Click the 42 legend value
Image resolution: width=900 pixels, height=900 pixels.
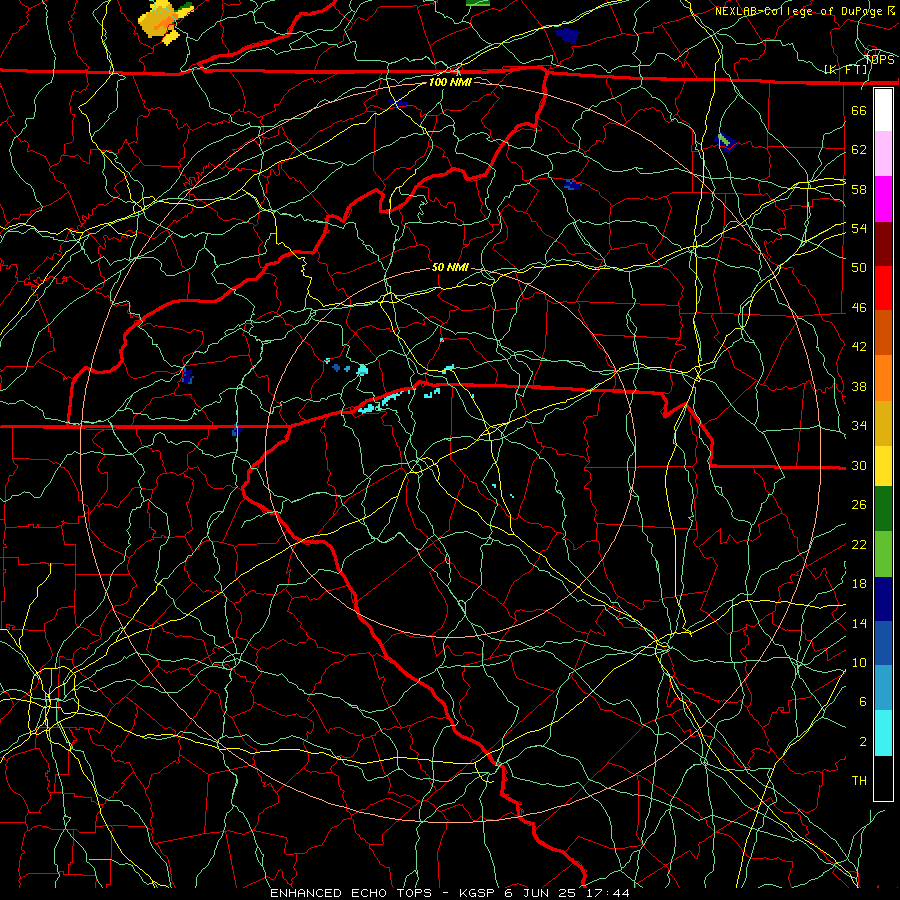pyautogui.click(x=859, y=347)
